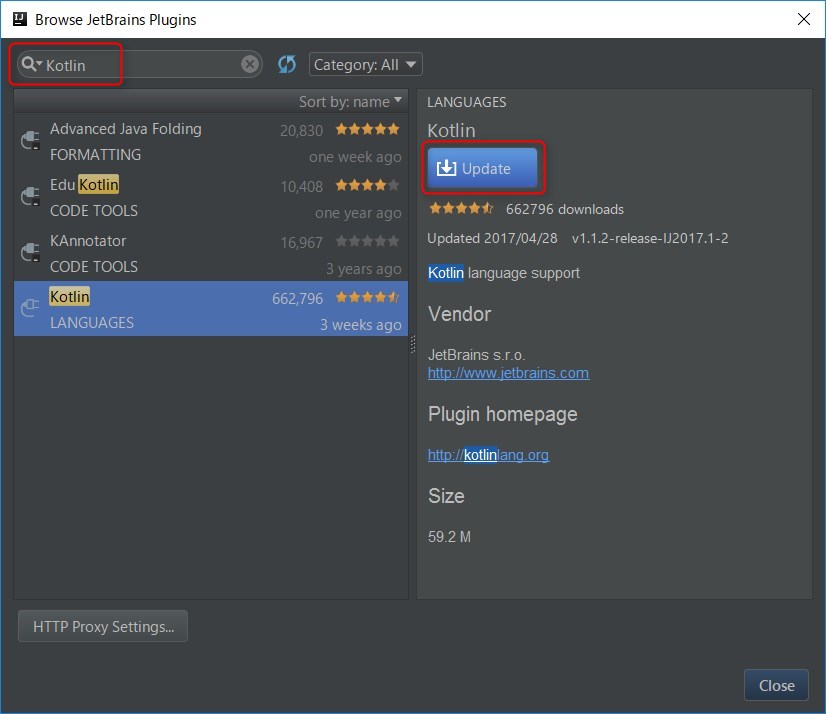
Task: Select Advanced Java Folding plugin row
Action: coord(211,142)
